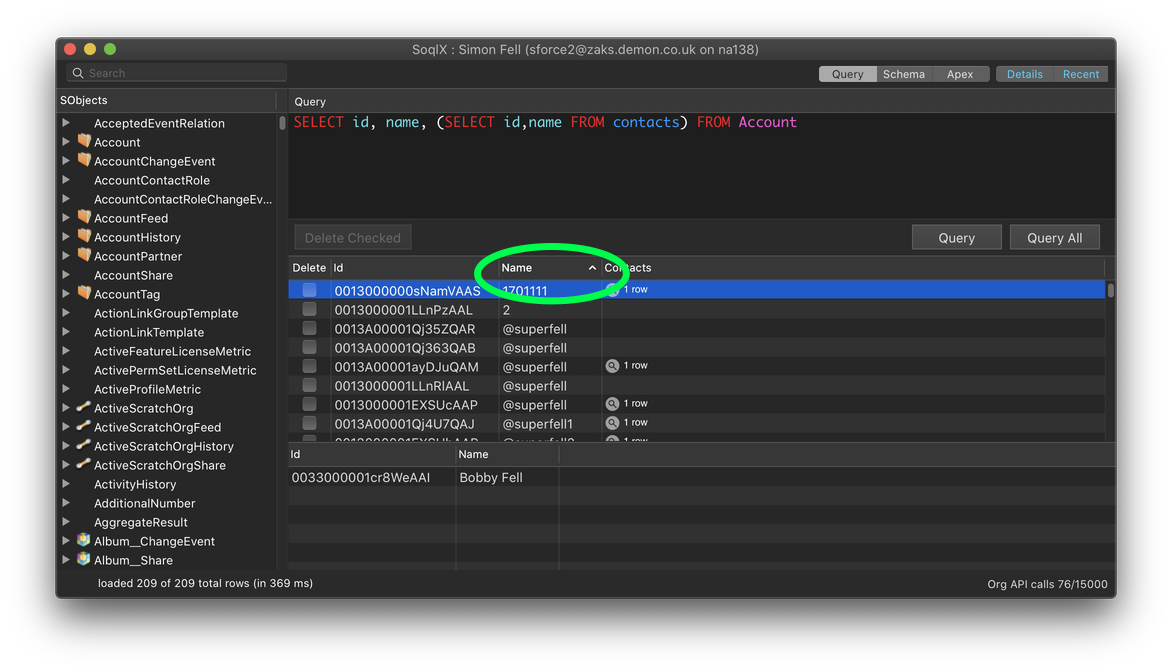Expand the AggregateResult tree node
The image size is (1172, 672).
tap(67, 522)
